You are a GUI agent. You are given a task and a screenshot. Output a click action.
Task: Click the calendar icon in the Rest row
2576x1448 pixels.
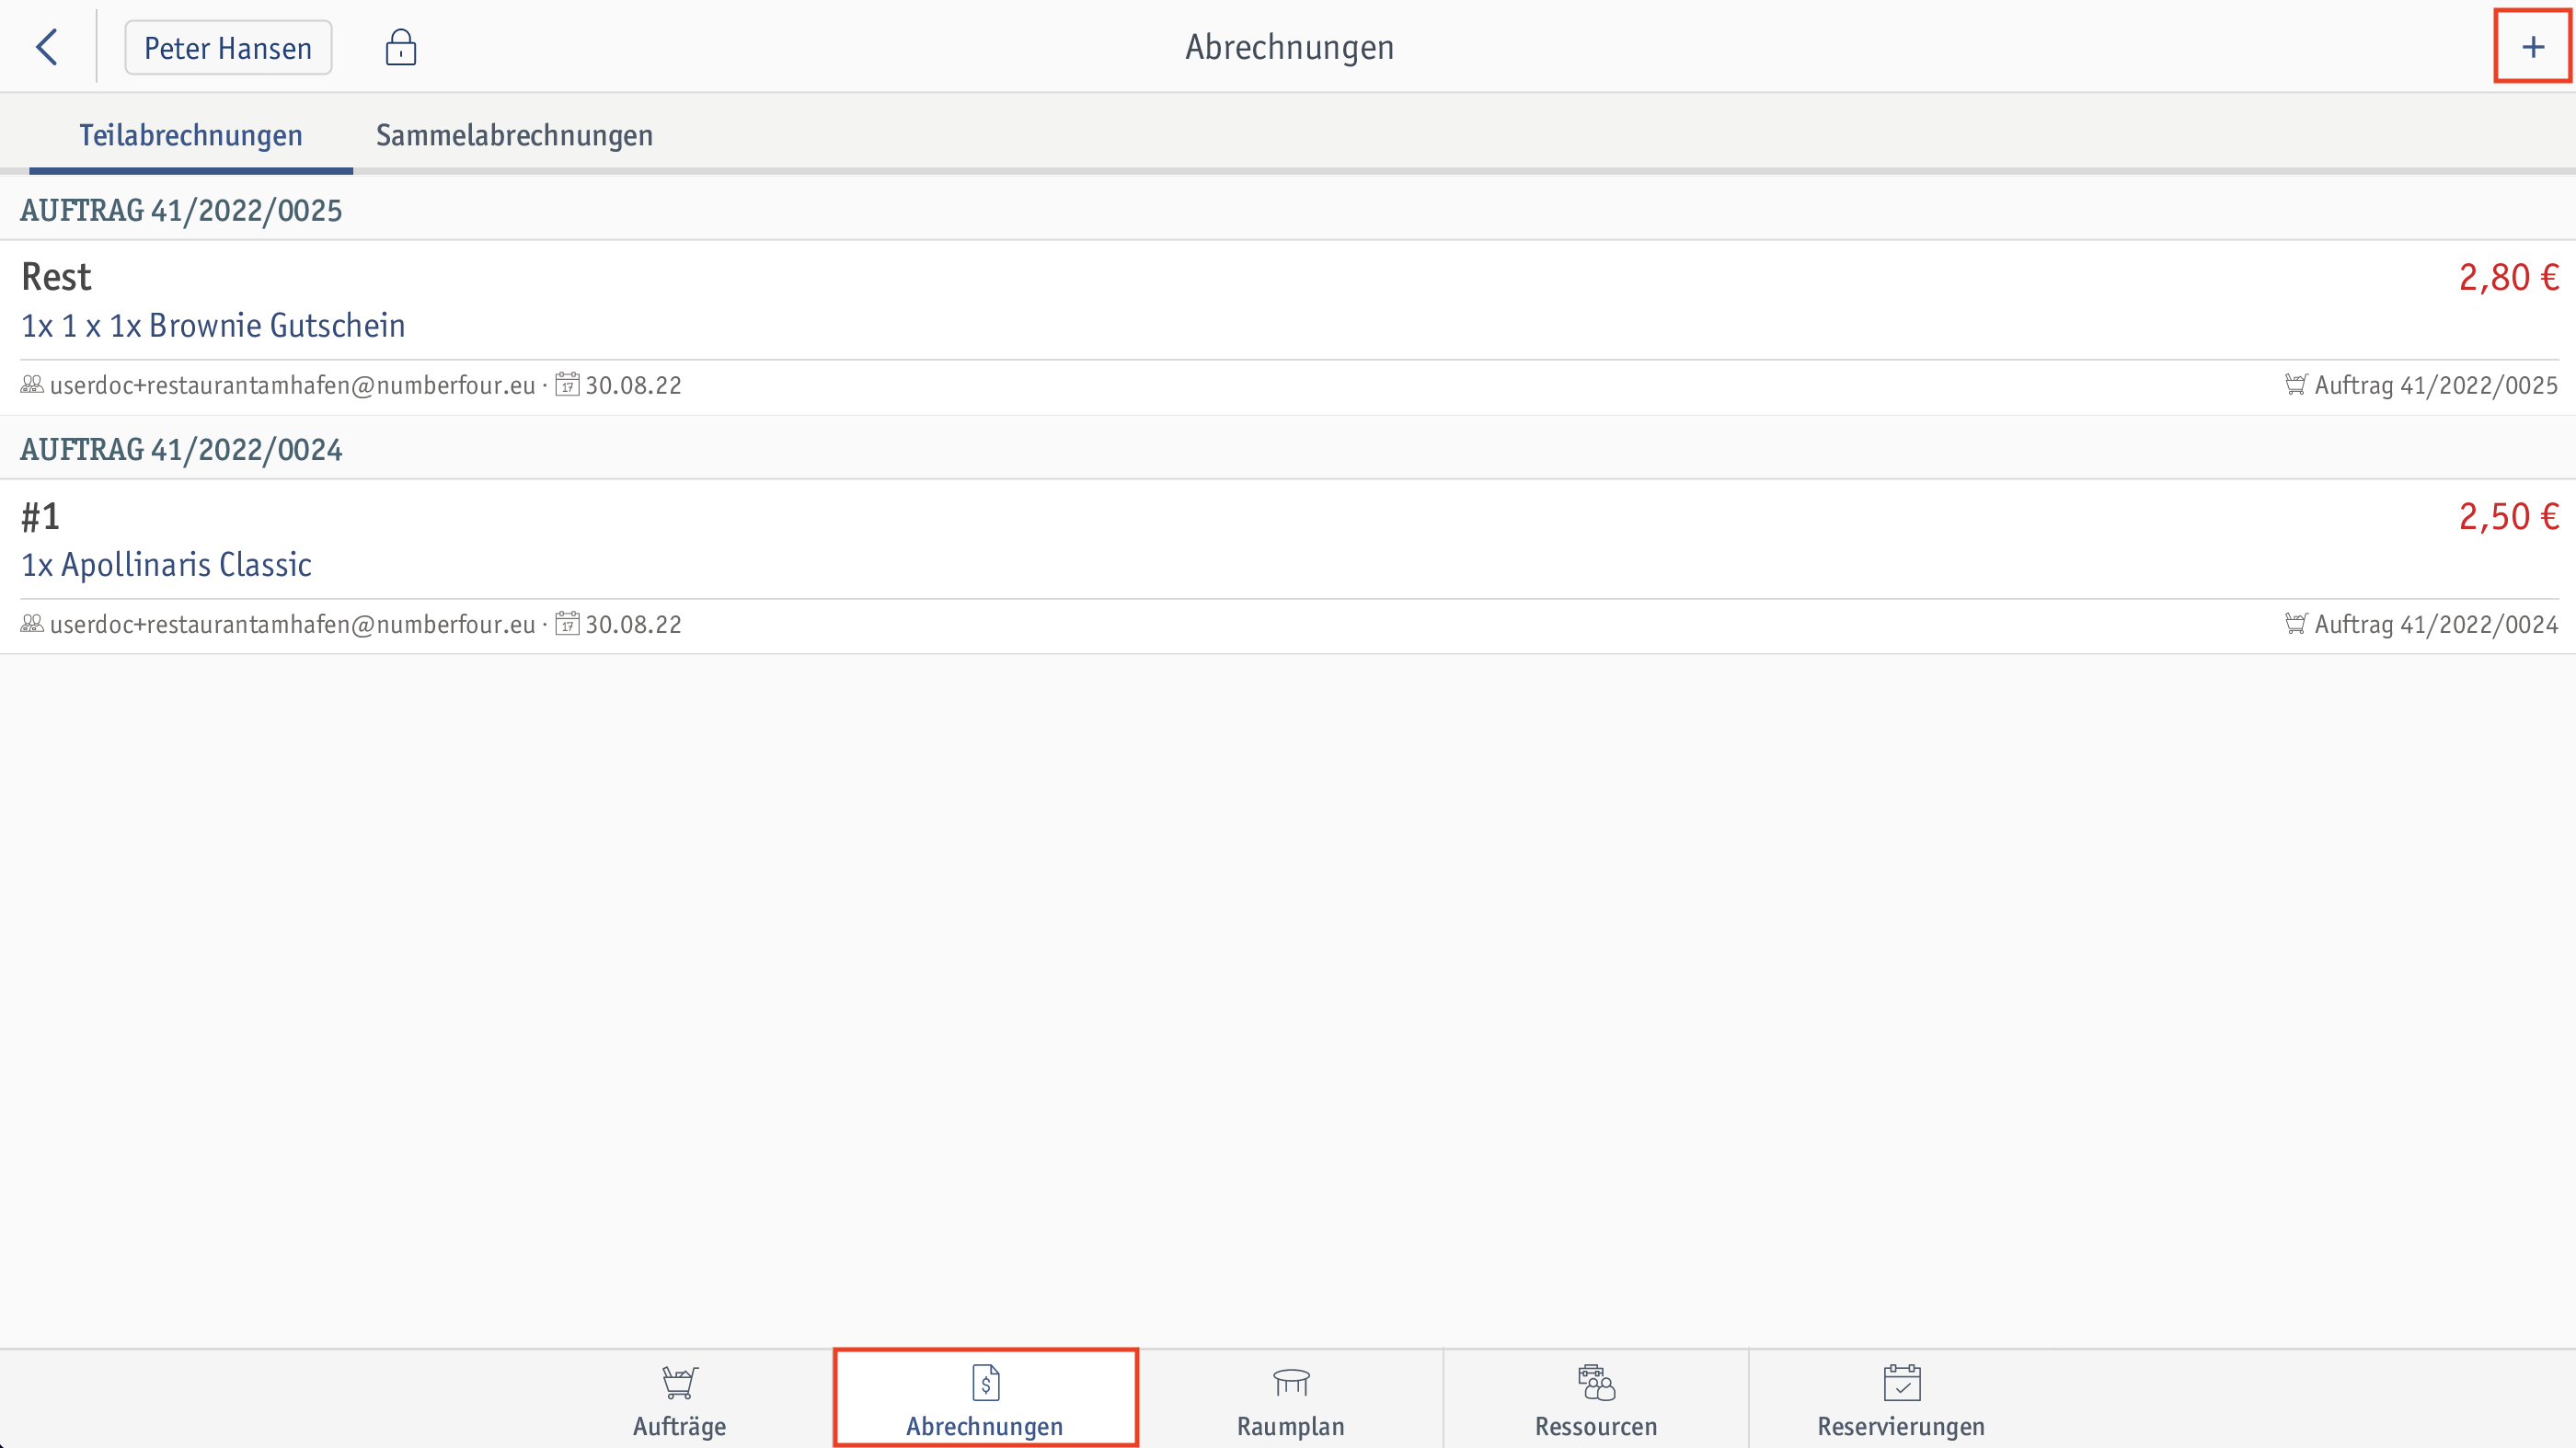567,384
